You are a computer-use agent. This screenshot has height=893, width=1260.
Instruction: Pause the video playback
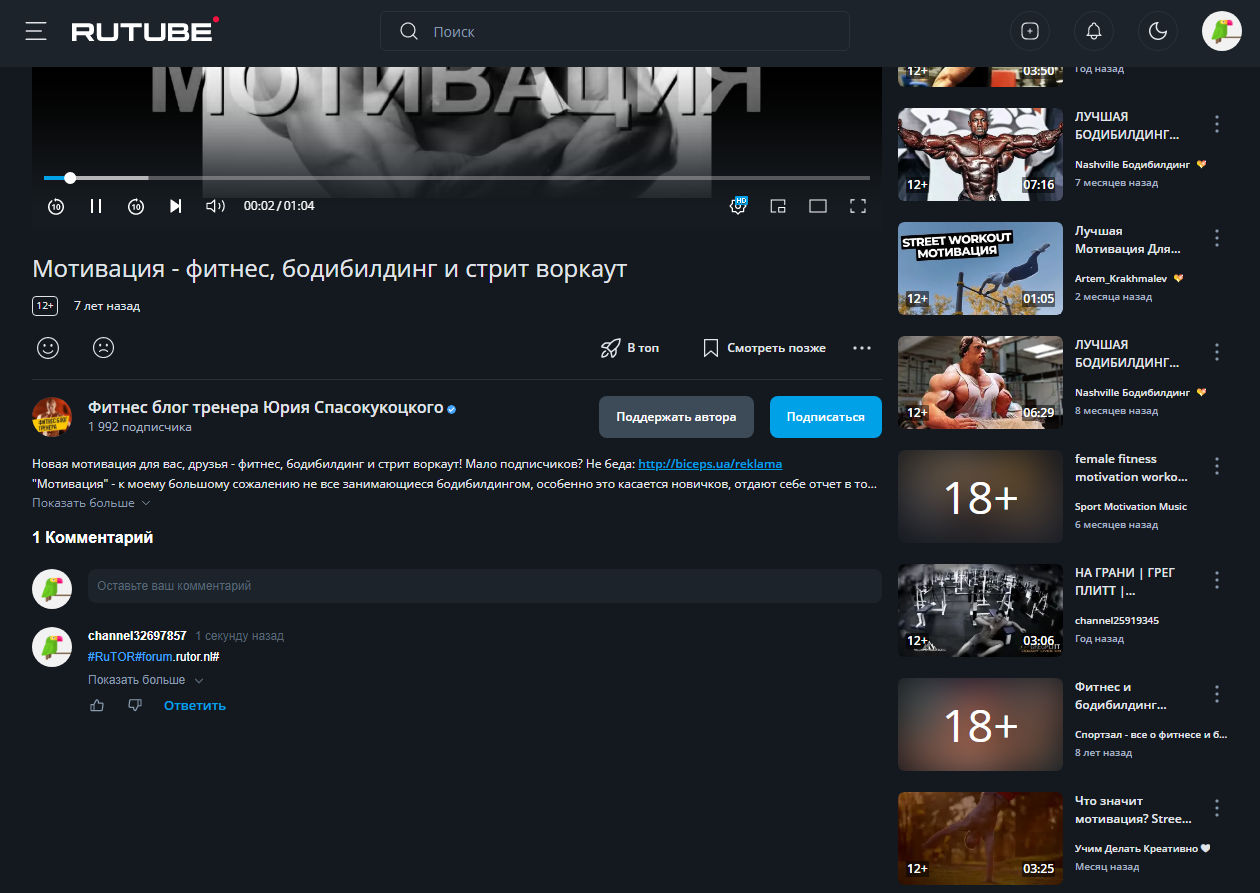coord(96,206)
